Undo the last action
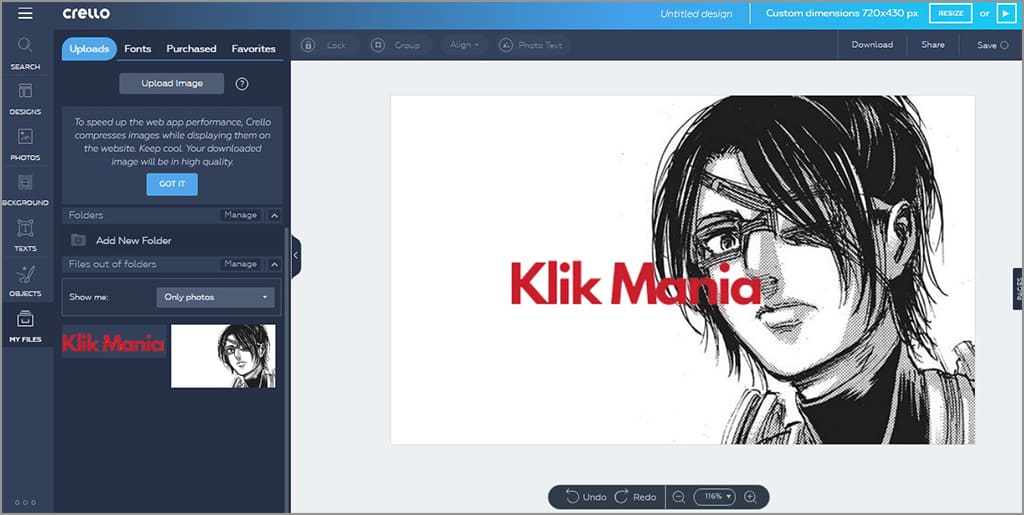 click(586, 497)
